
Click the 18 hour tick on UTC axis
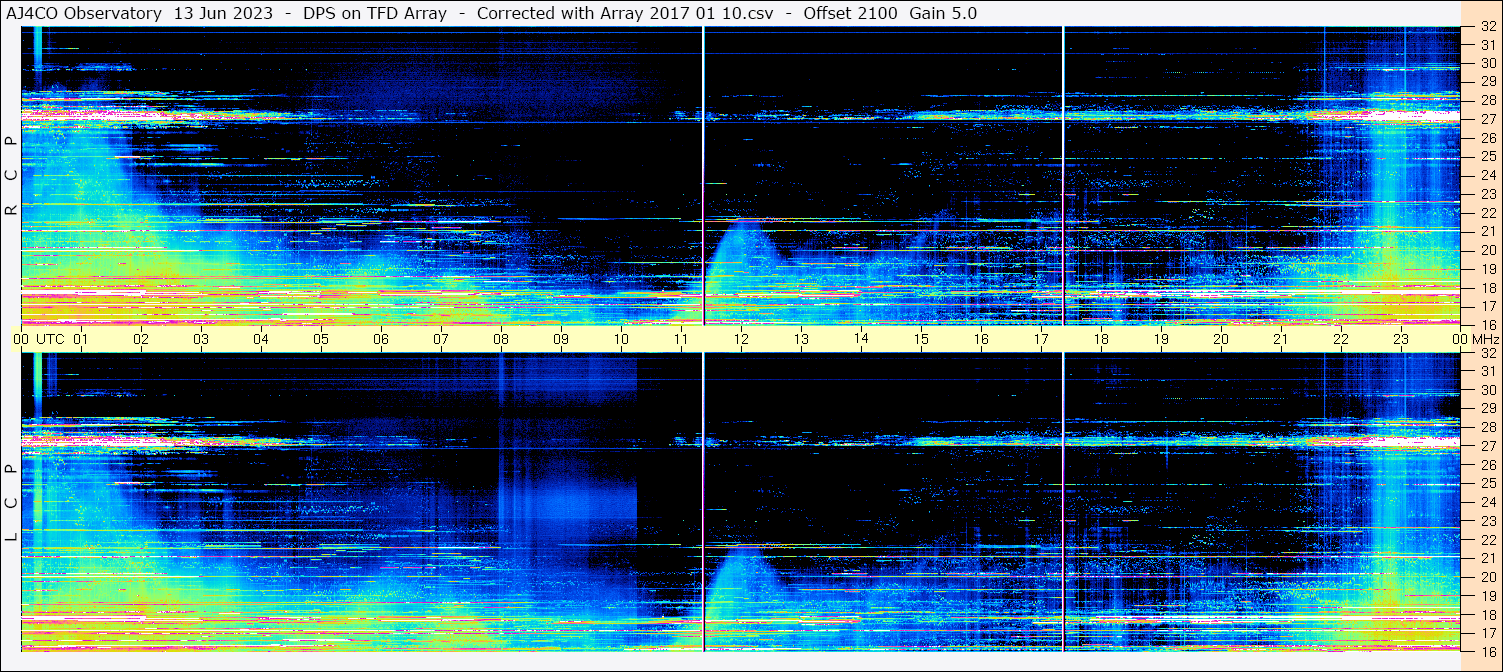1101,339
